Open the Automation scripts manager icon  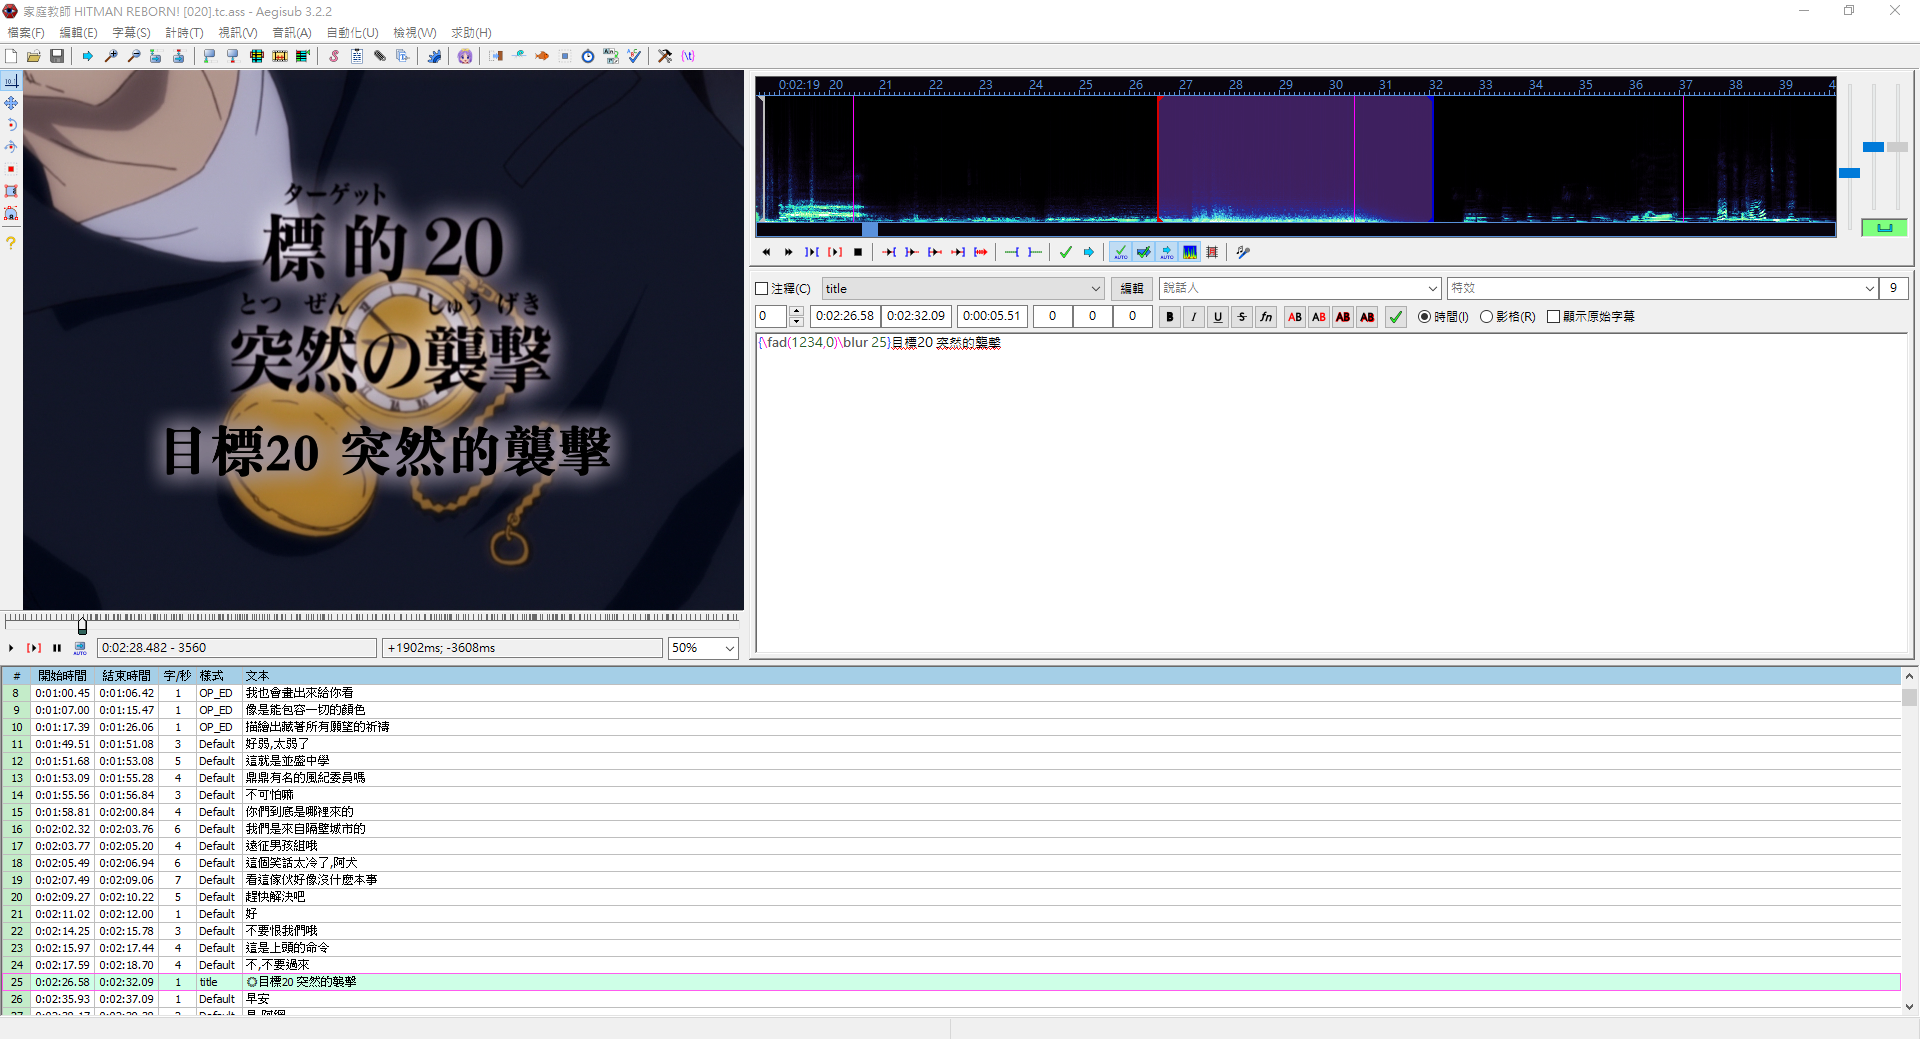point(434,56)
